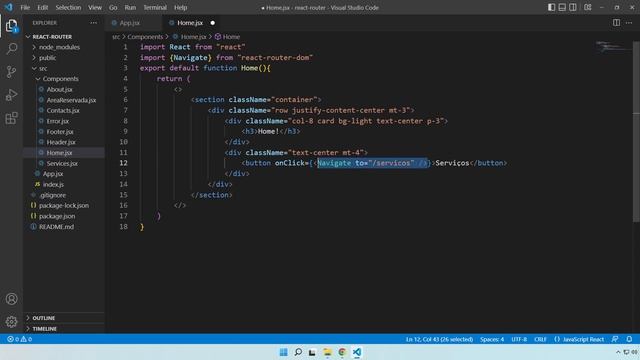The width and height of the screenshot is (640, 360).
Task: Click the VS Code logo in title bar
Action: (x=9, y=7)
